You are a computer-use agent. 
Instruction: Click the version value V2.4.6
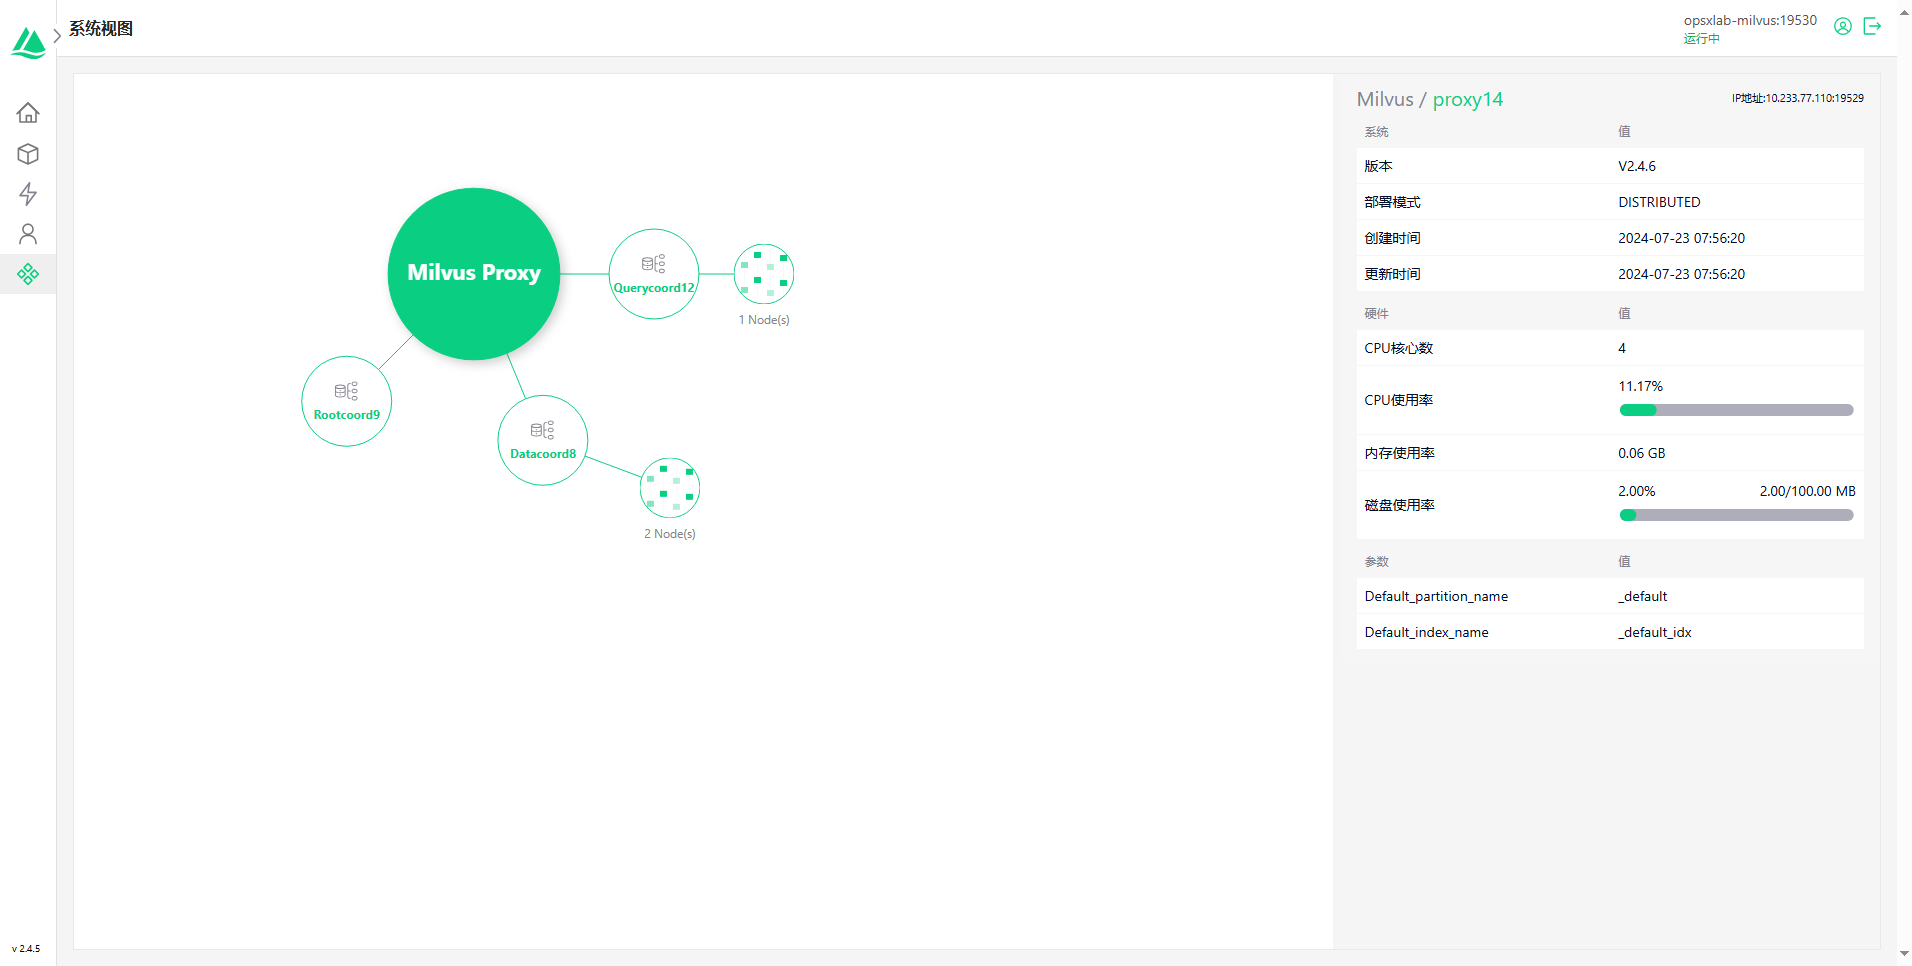(x=1637, y=166)
